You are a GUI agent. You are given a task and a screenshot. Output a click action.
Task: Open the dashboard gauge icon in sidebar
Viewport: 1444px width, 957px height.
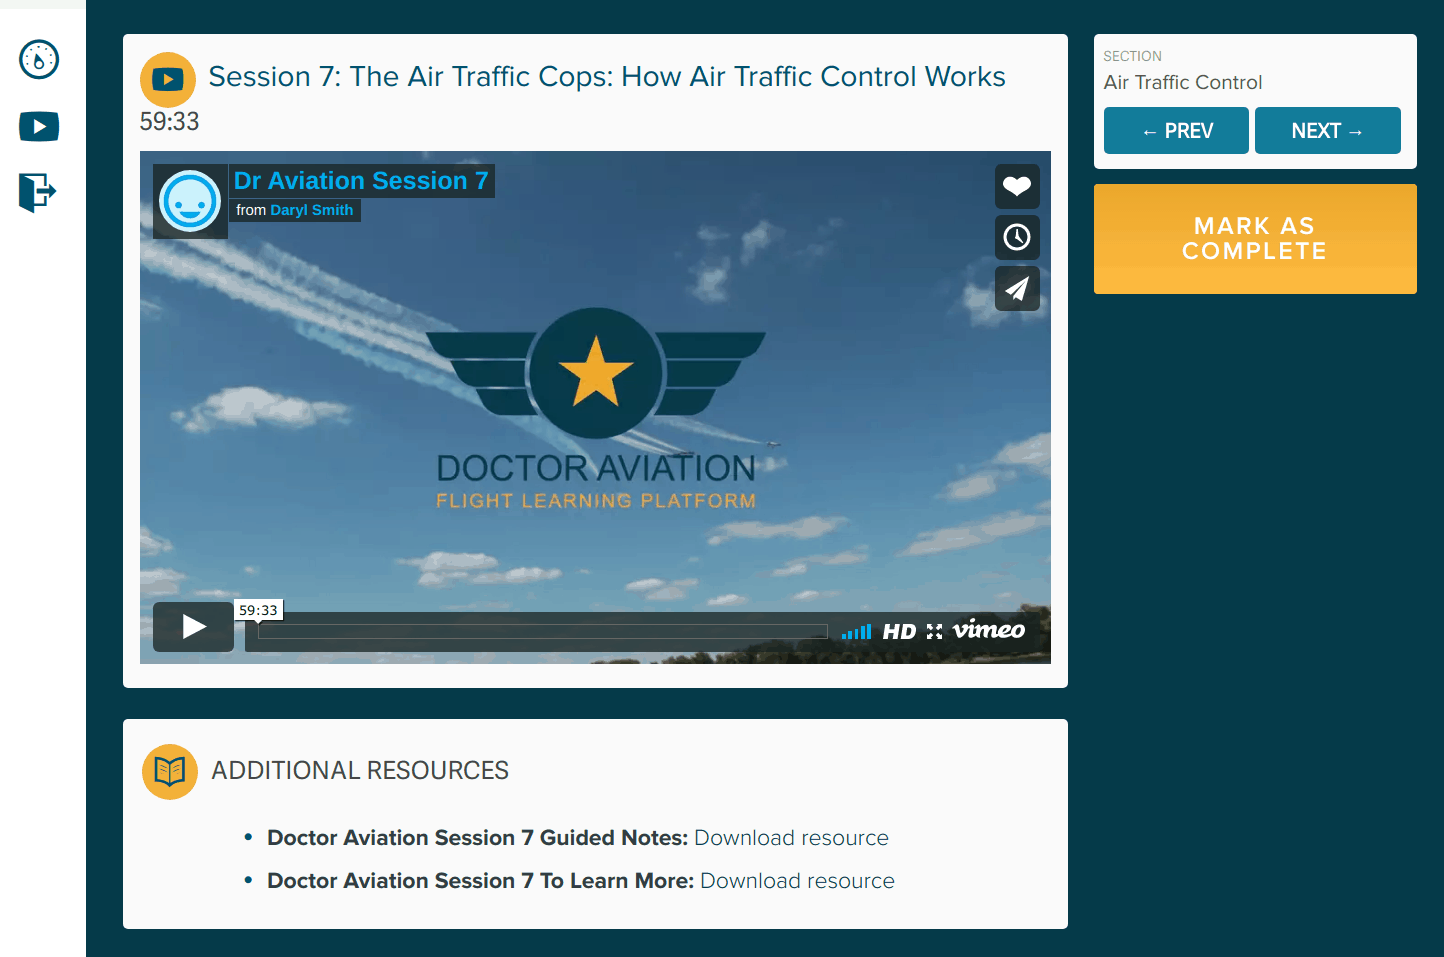(x=39, y=60)
